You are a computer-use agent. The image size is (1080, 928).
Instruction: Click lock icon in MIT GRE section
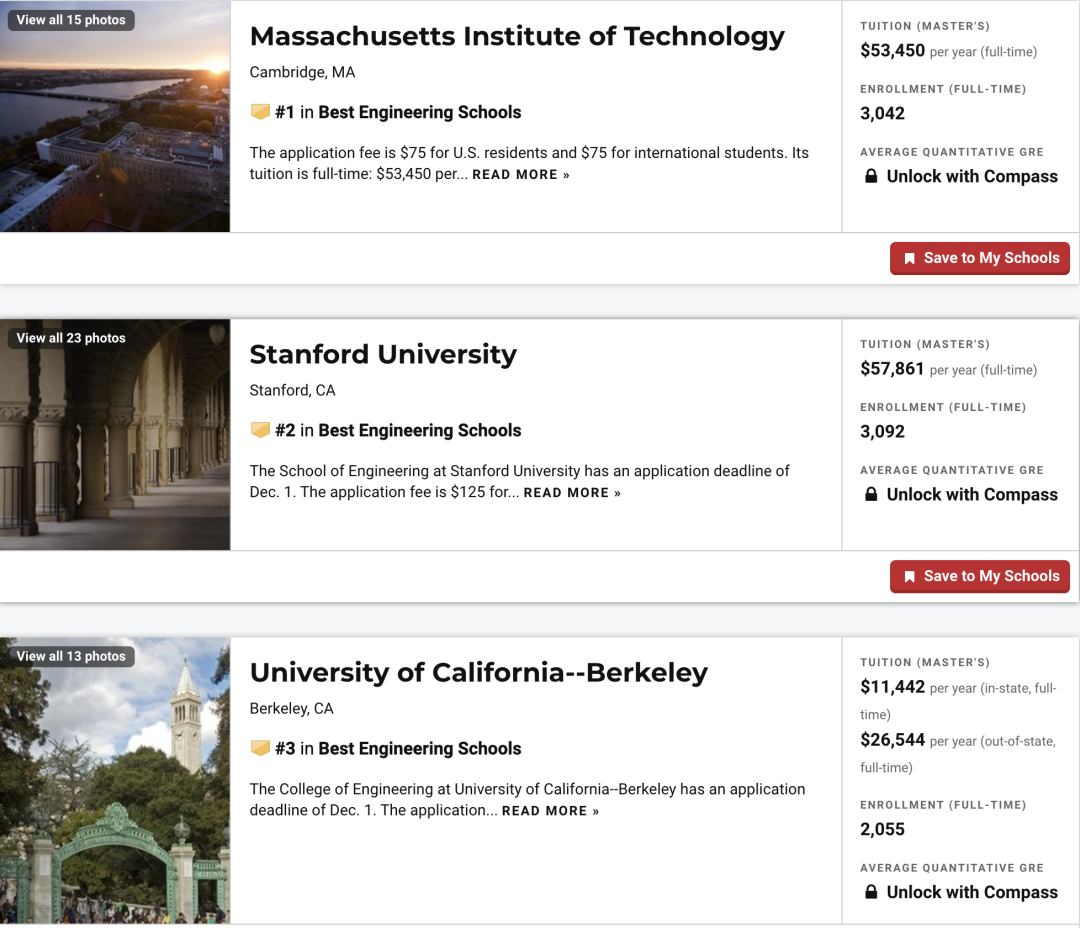tap(871, 176)
